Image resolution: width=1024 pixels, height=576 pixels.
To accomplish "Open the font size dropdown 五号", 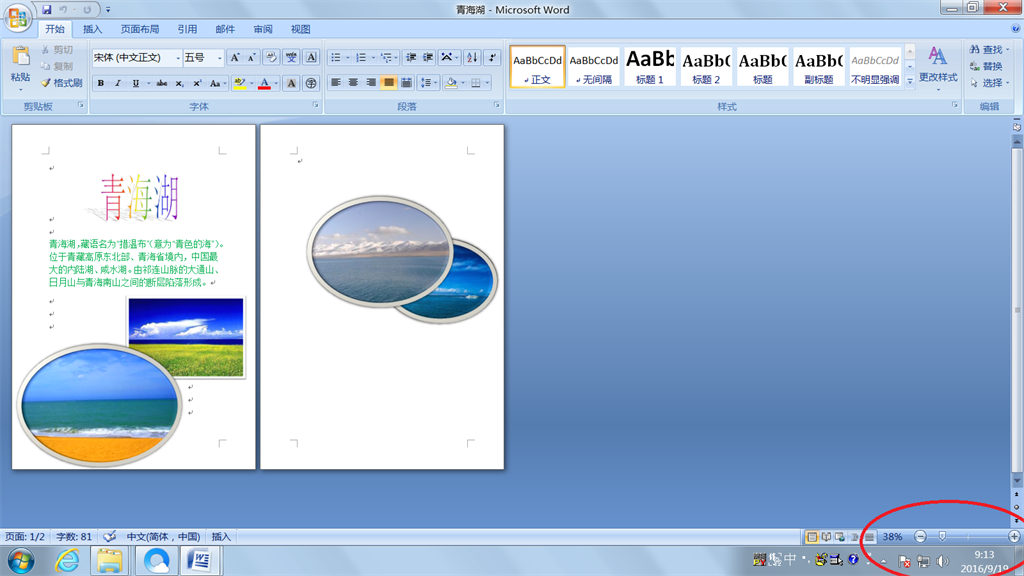I will 219,58.
